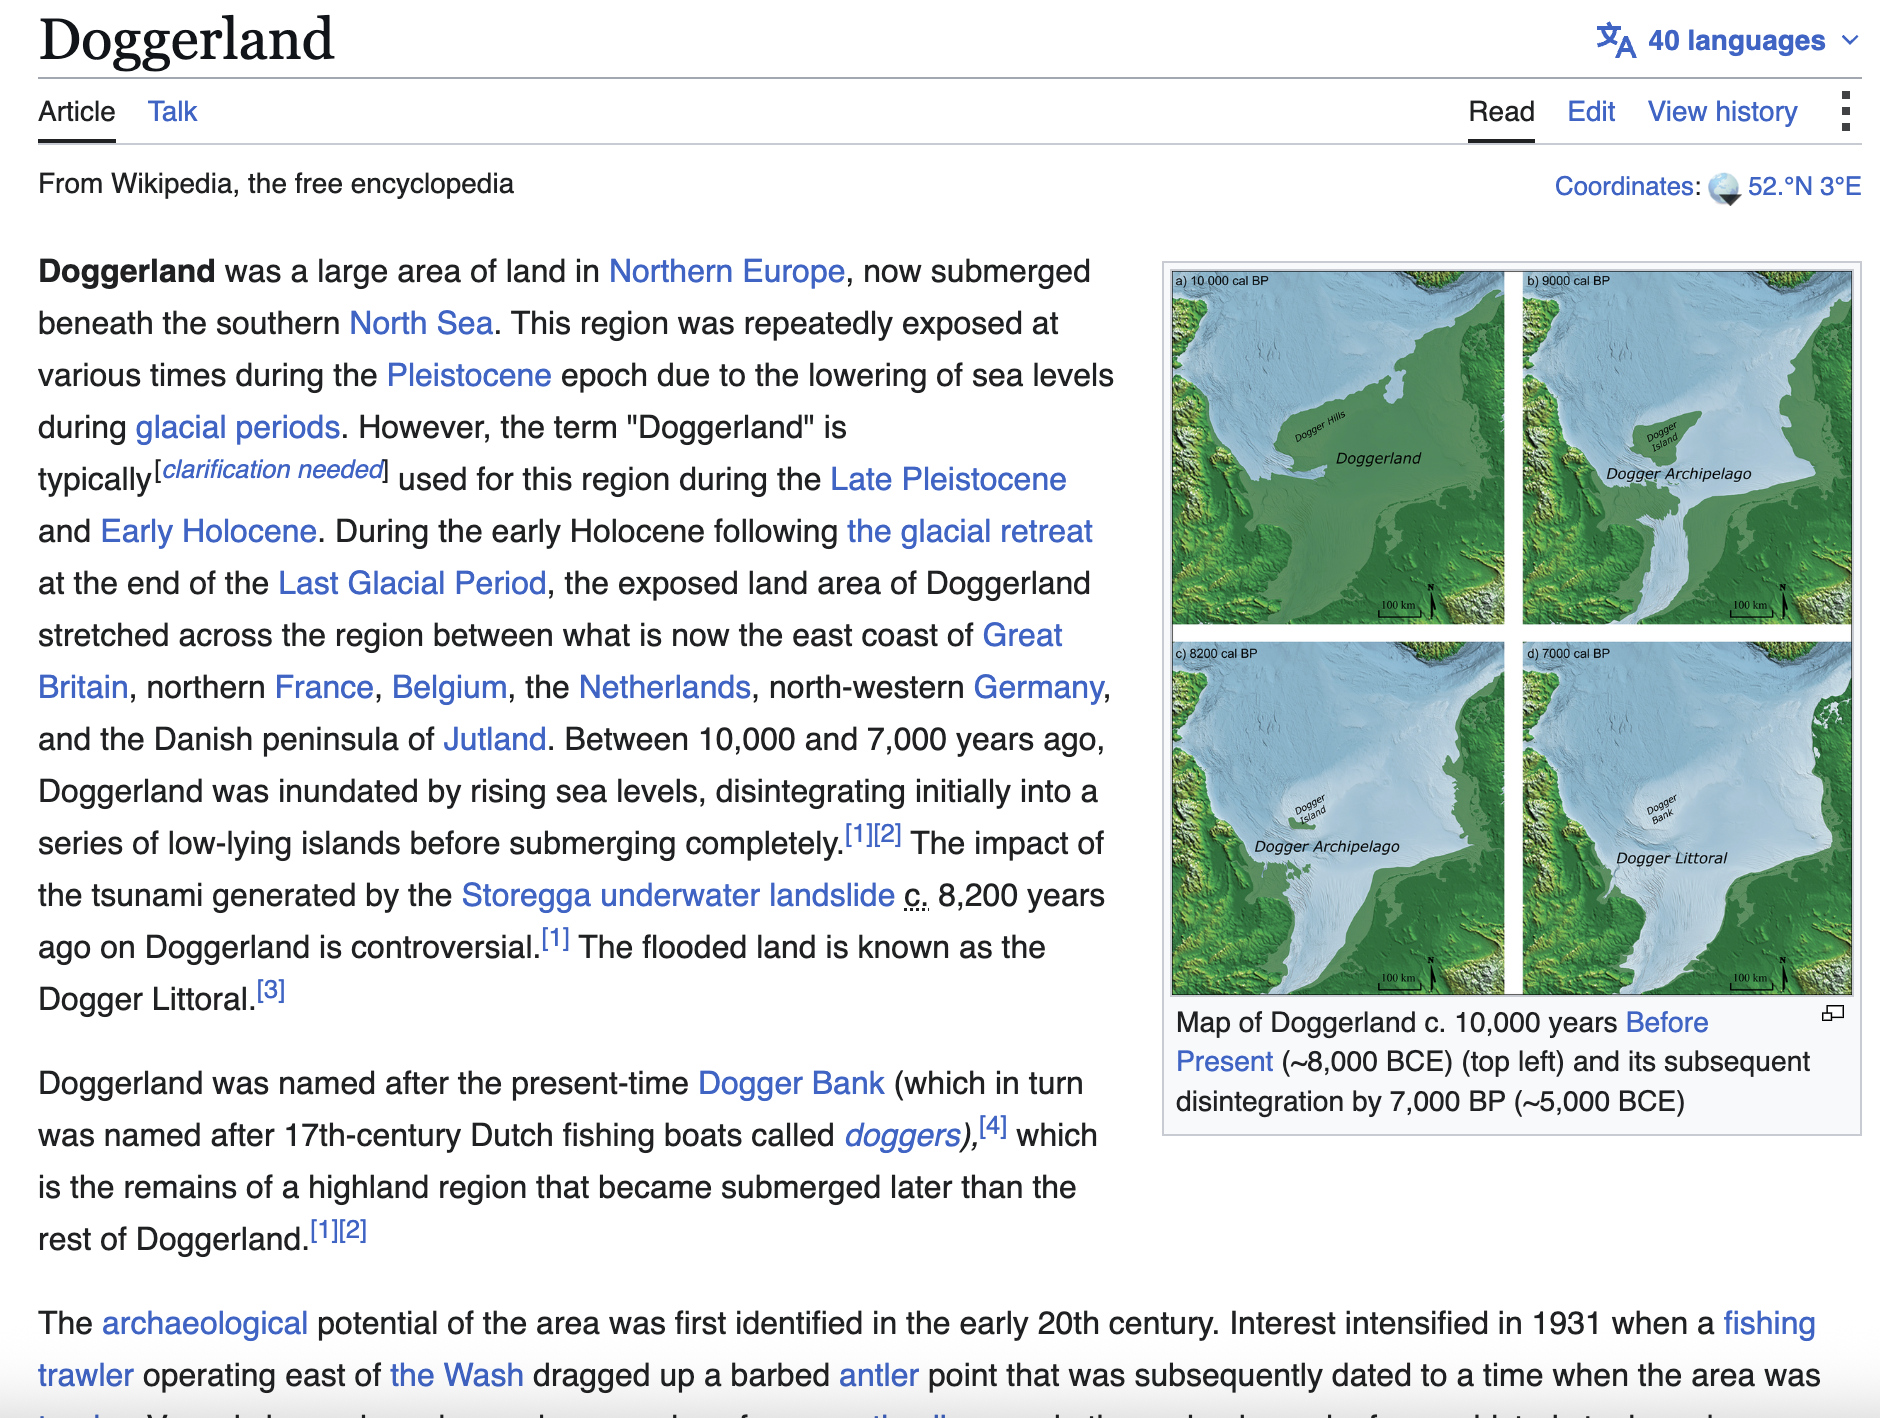Follow the doggers italic link

[902, 1135]
